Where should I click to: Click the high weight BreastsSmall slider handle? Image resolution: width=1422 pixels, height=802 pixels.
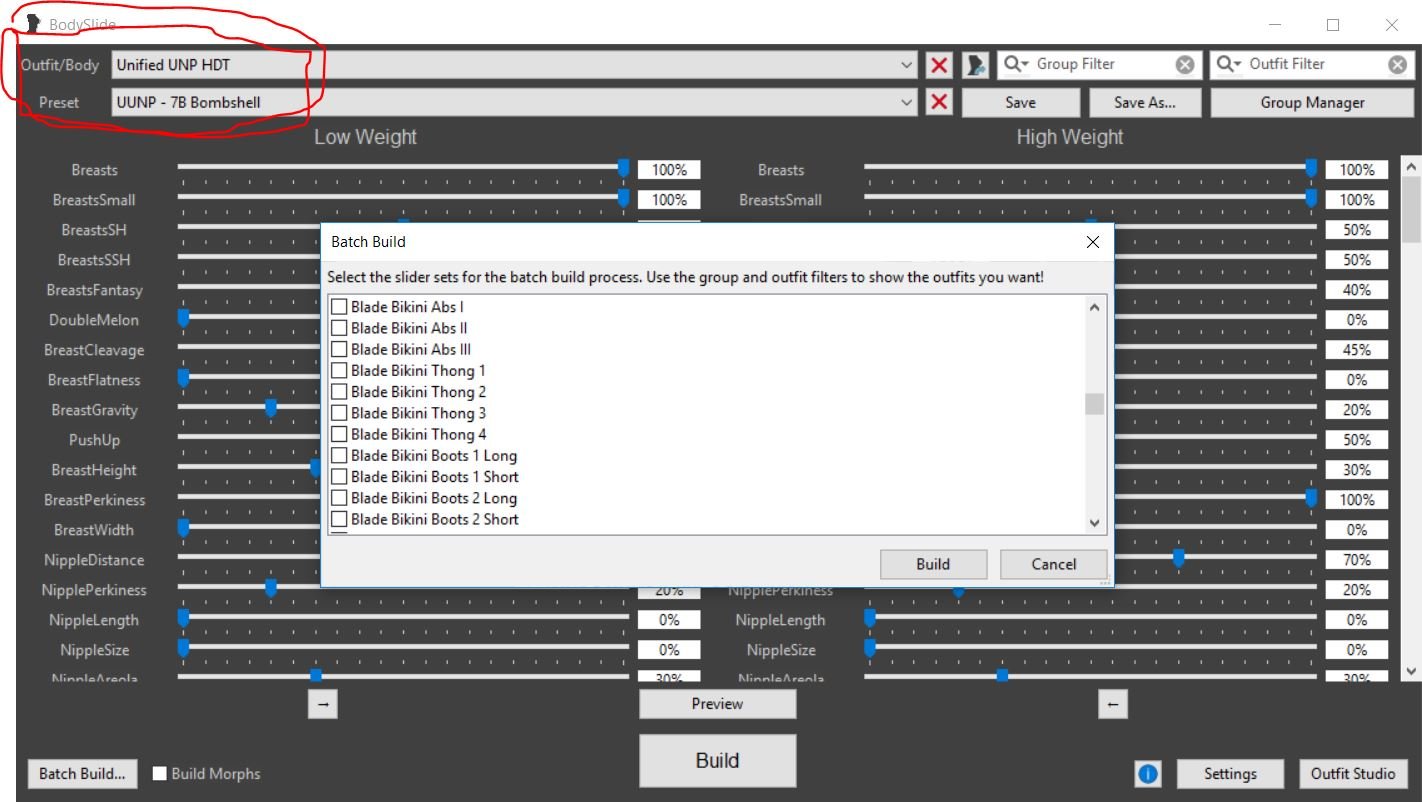[x=1311, y=198]
